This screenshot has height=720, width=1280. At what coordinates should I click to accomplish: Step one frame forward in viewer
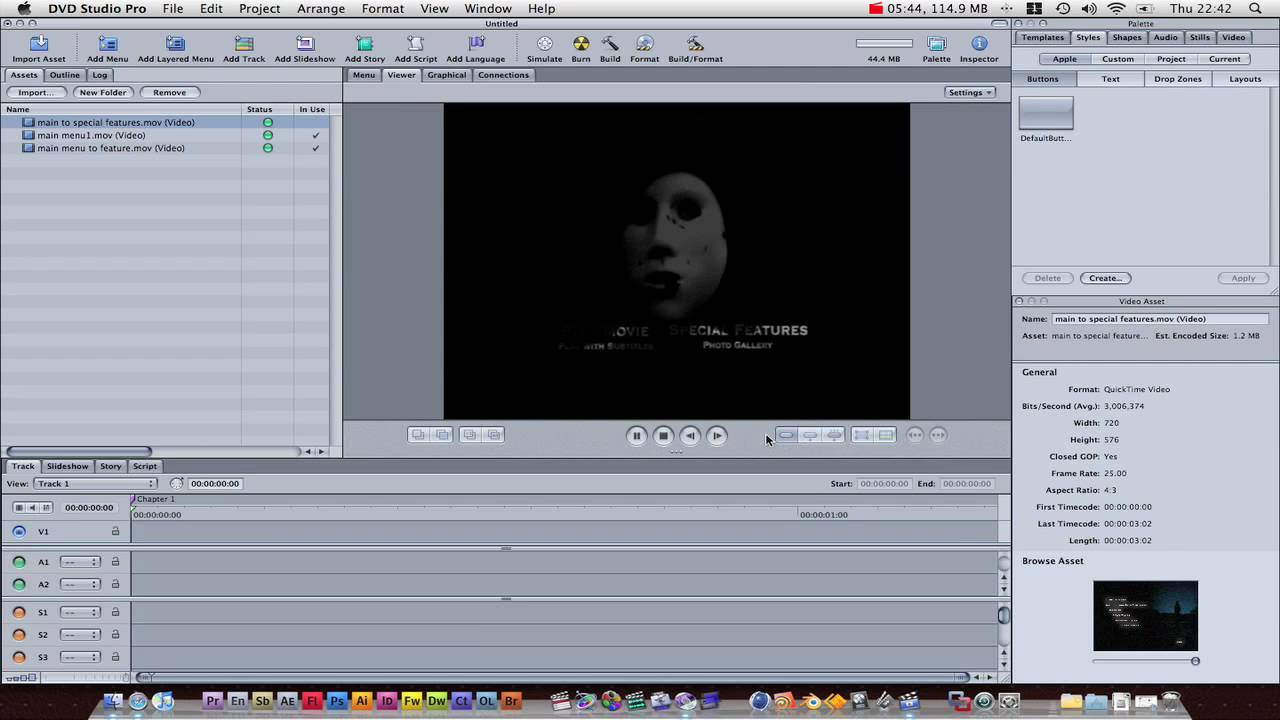click(717, 435)
